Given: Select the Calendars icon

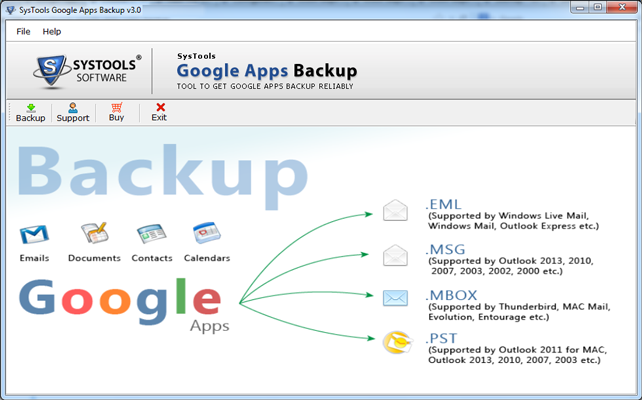Looking at the screenshot, I should click(207, 233).
